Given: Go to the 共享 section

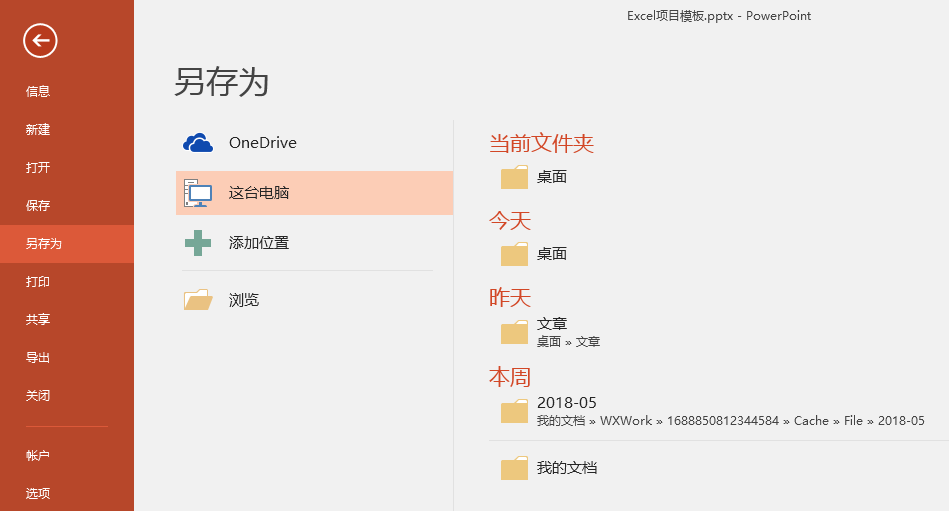Looking at the screenshot, I should click(x=38, y=320).
